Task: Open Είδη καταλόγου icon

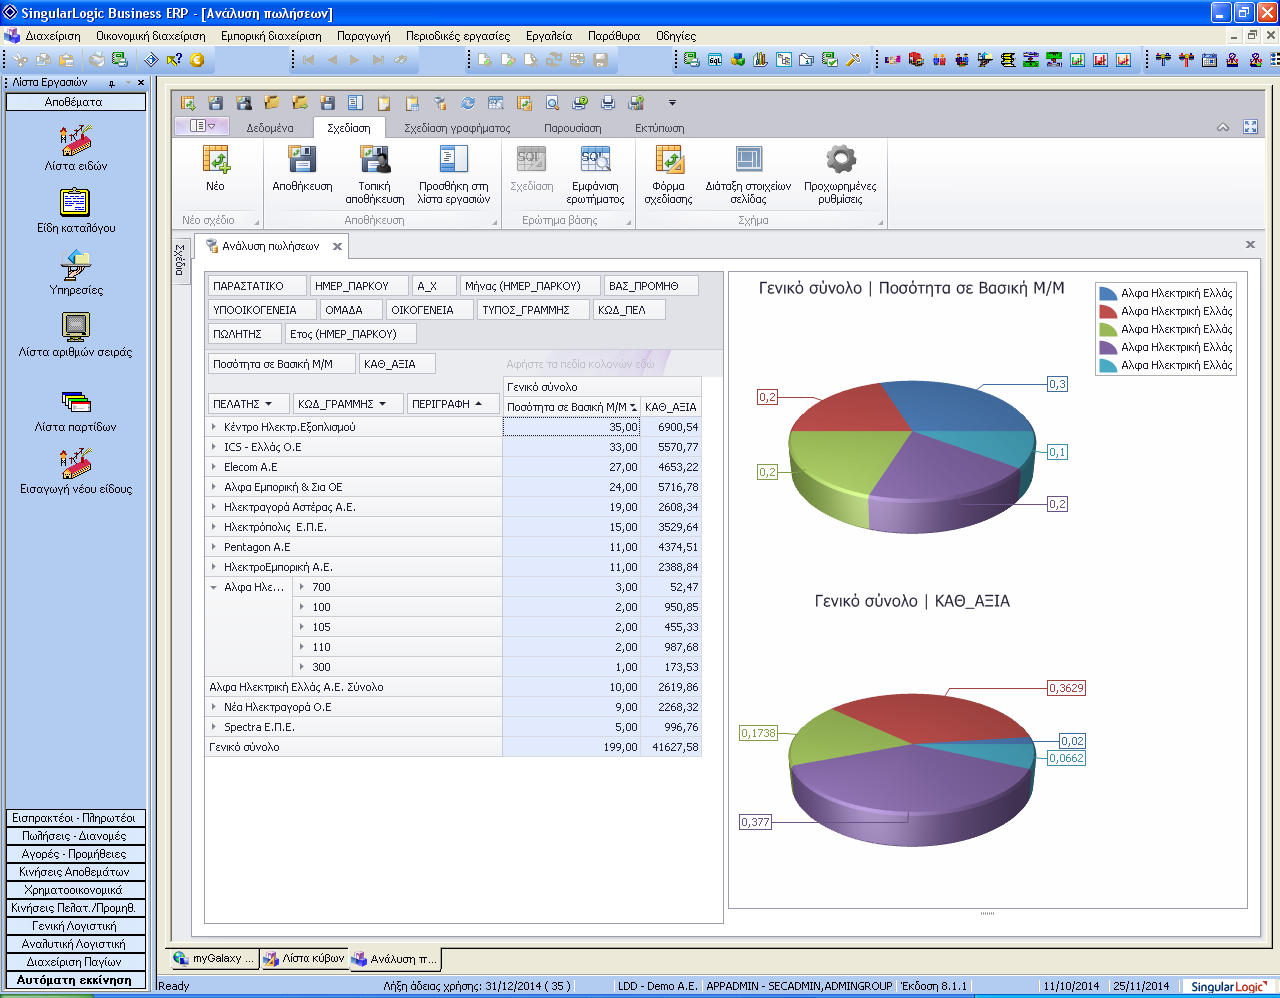Action: (x=76, y=202)
